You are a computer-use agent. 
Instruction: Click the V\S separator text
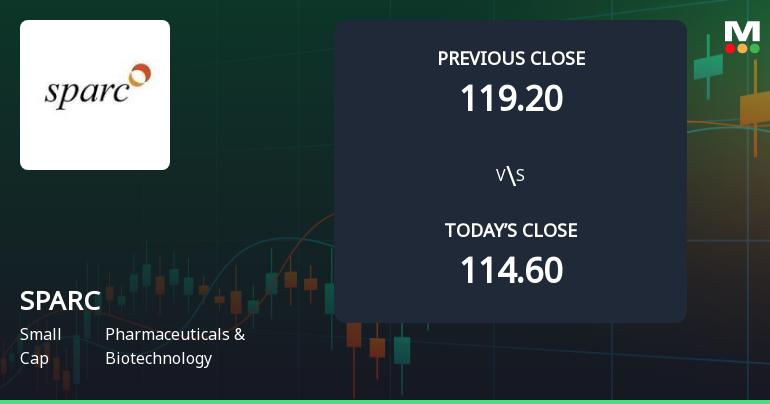pyautogui.click(x=511, y=176)
